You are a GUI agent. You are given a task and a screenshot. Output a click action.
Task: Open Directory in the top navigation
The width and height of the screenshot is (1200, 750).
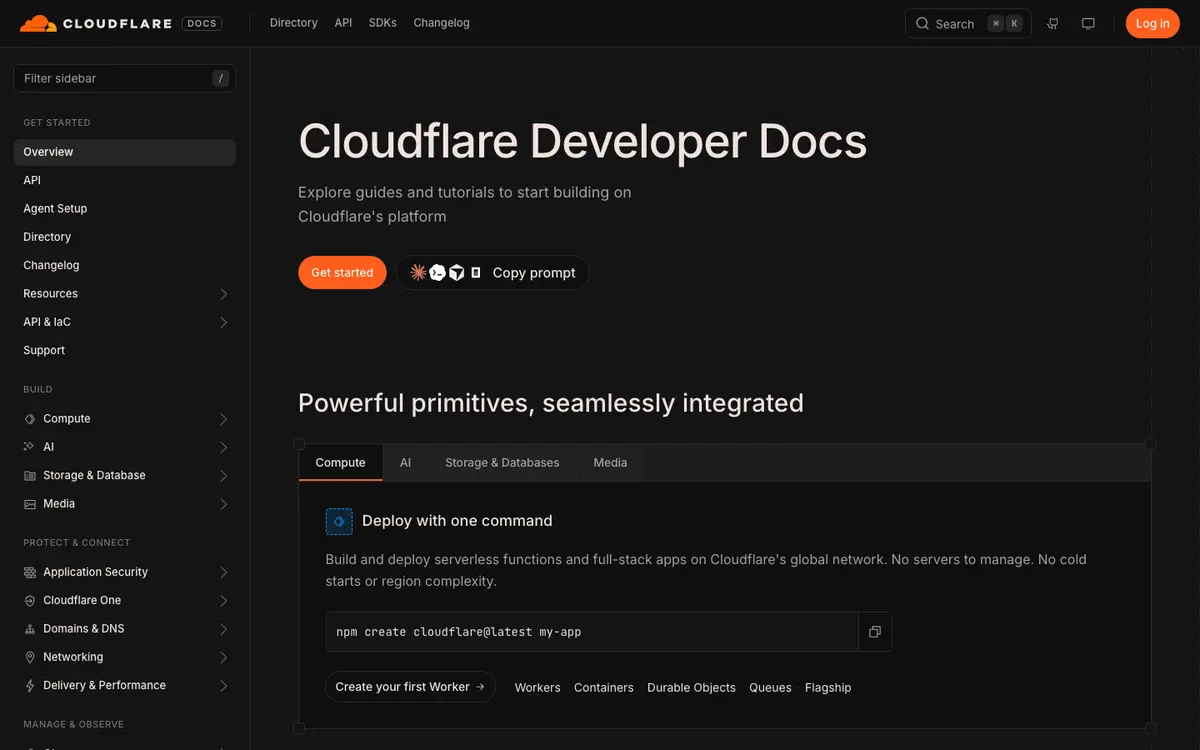tap(294, 23)
